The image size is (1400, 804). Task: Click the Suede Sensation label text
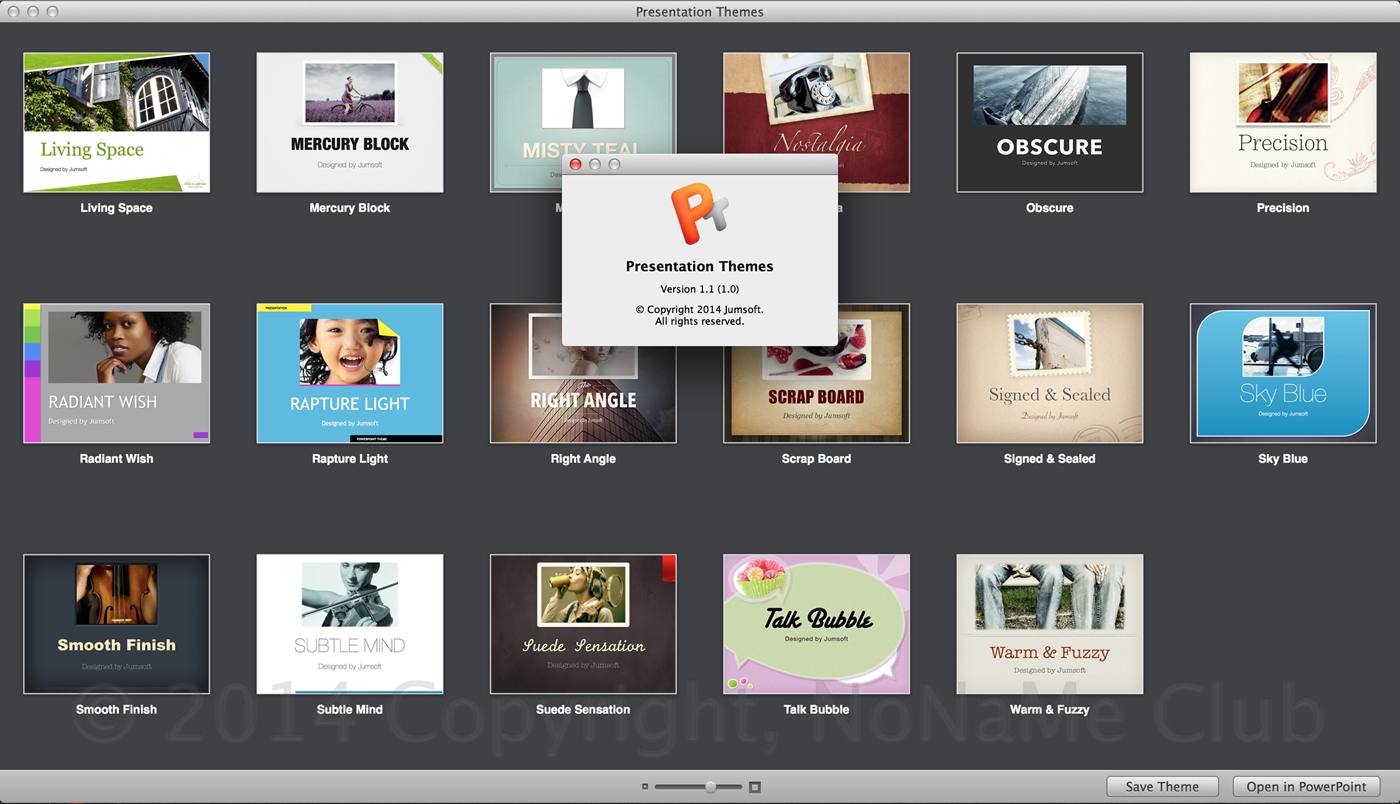(x=583, y=710)
